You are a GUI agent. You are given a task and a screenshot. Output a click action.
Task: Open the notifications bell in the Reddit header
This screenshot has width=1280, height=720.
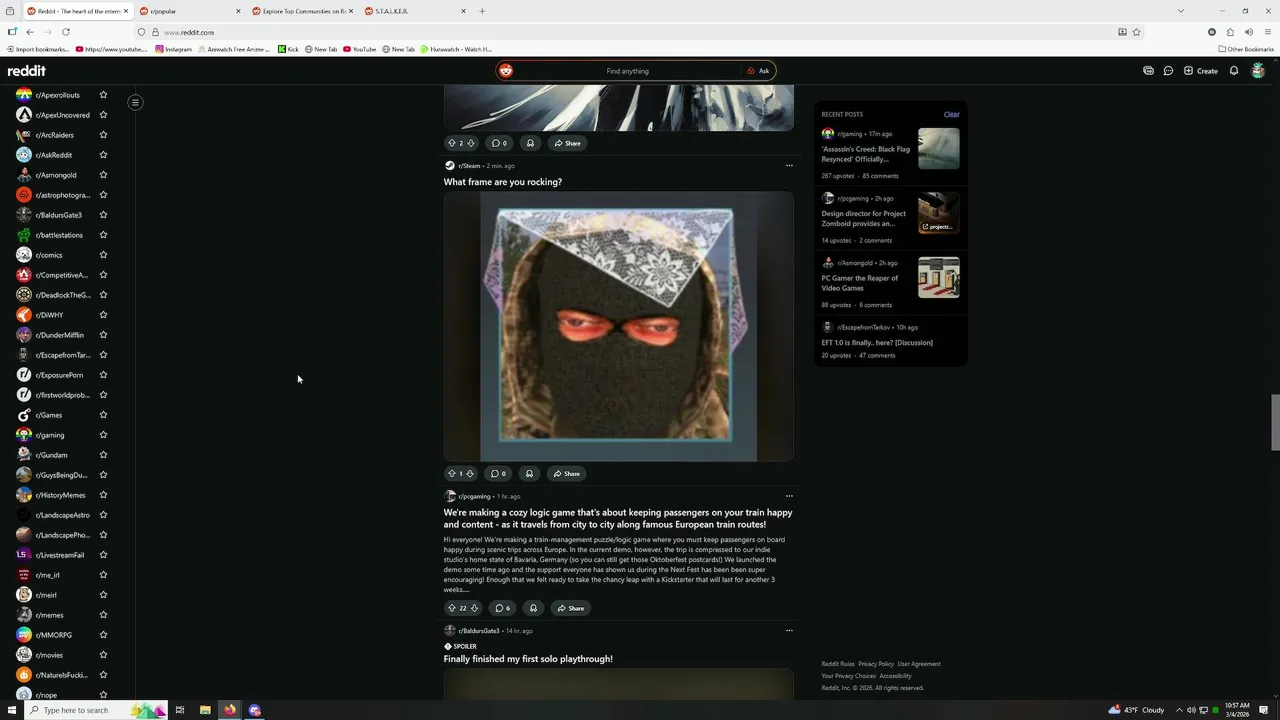click(x=1234, y=71)
